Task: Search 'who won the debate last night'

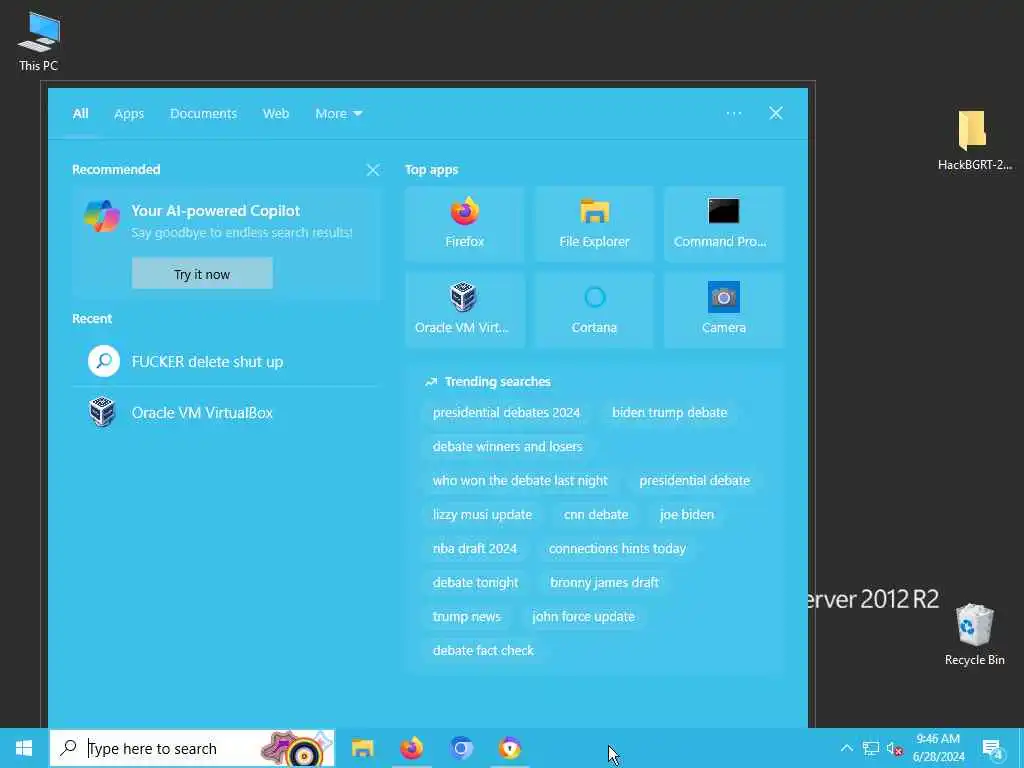Action: click(520, 481)
